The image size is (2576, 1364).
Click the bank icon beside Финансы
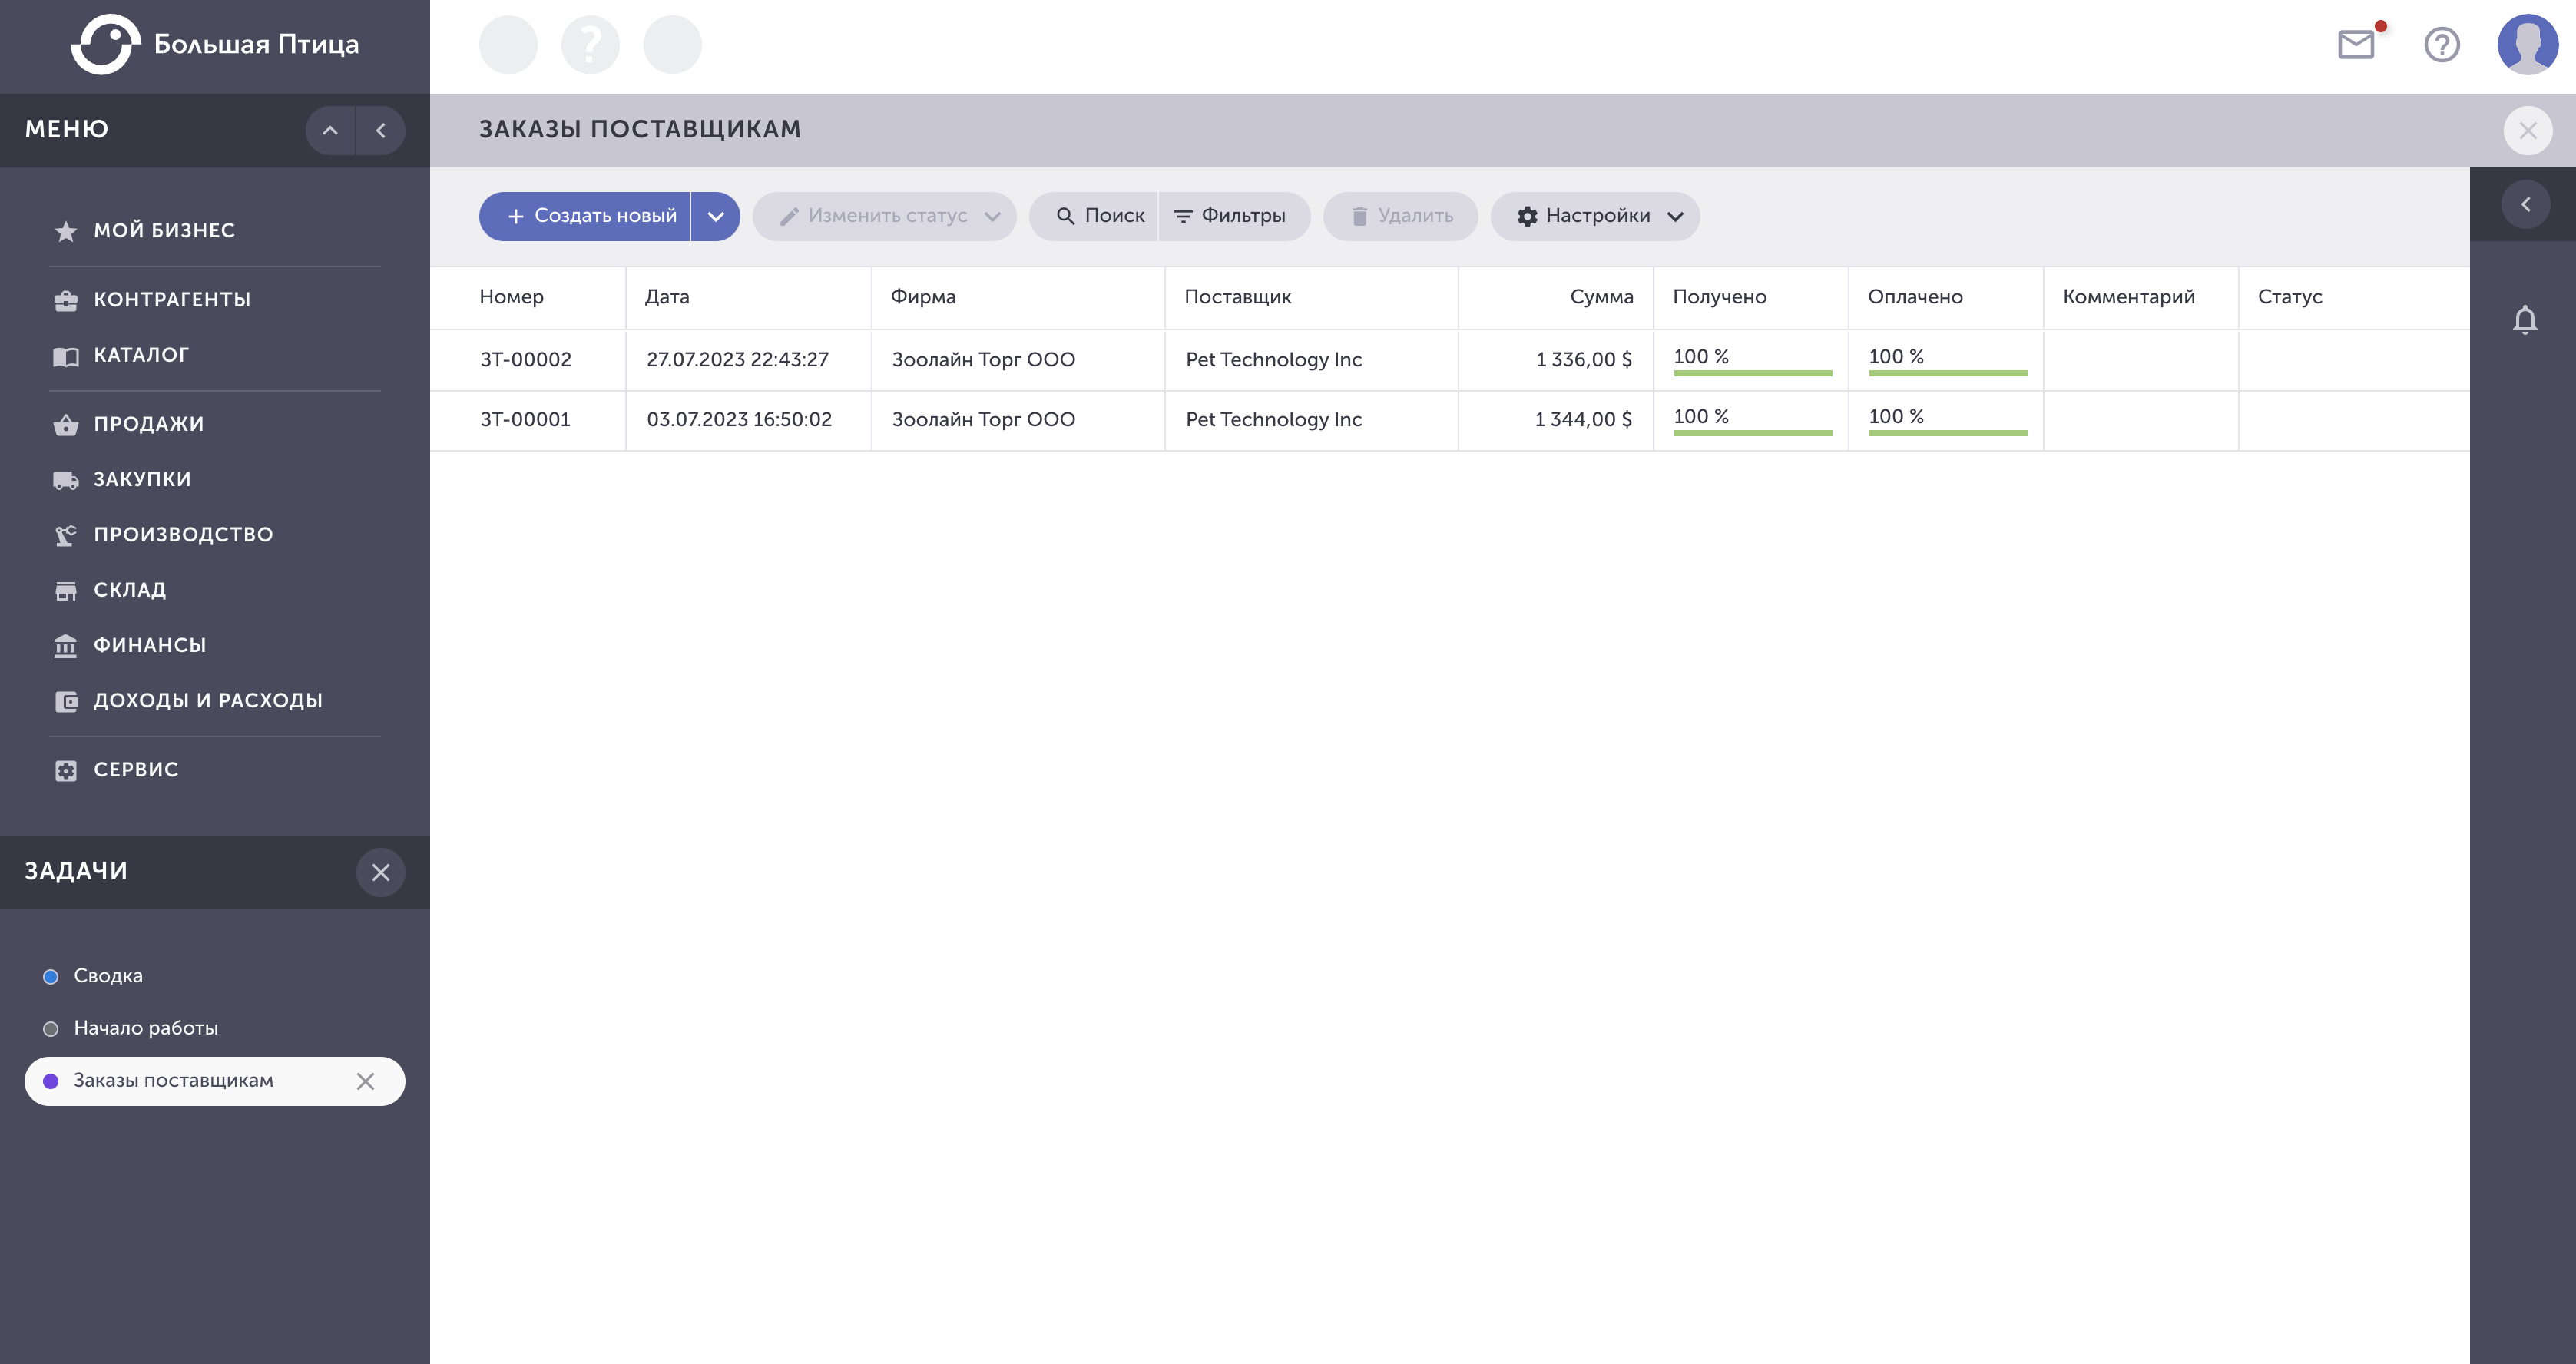[x=66, y=646]
